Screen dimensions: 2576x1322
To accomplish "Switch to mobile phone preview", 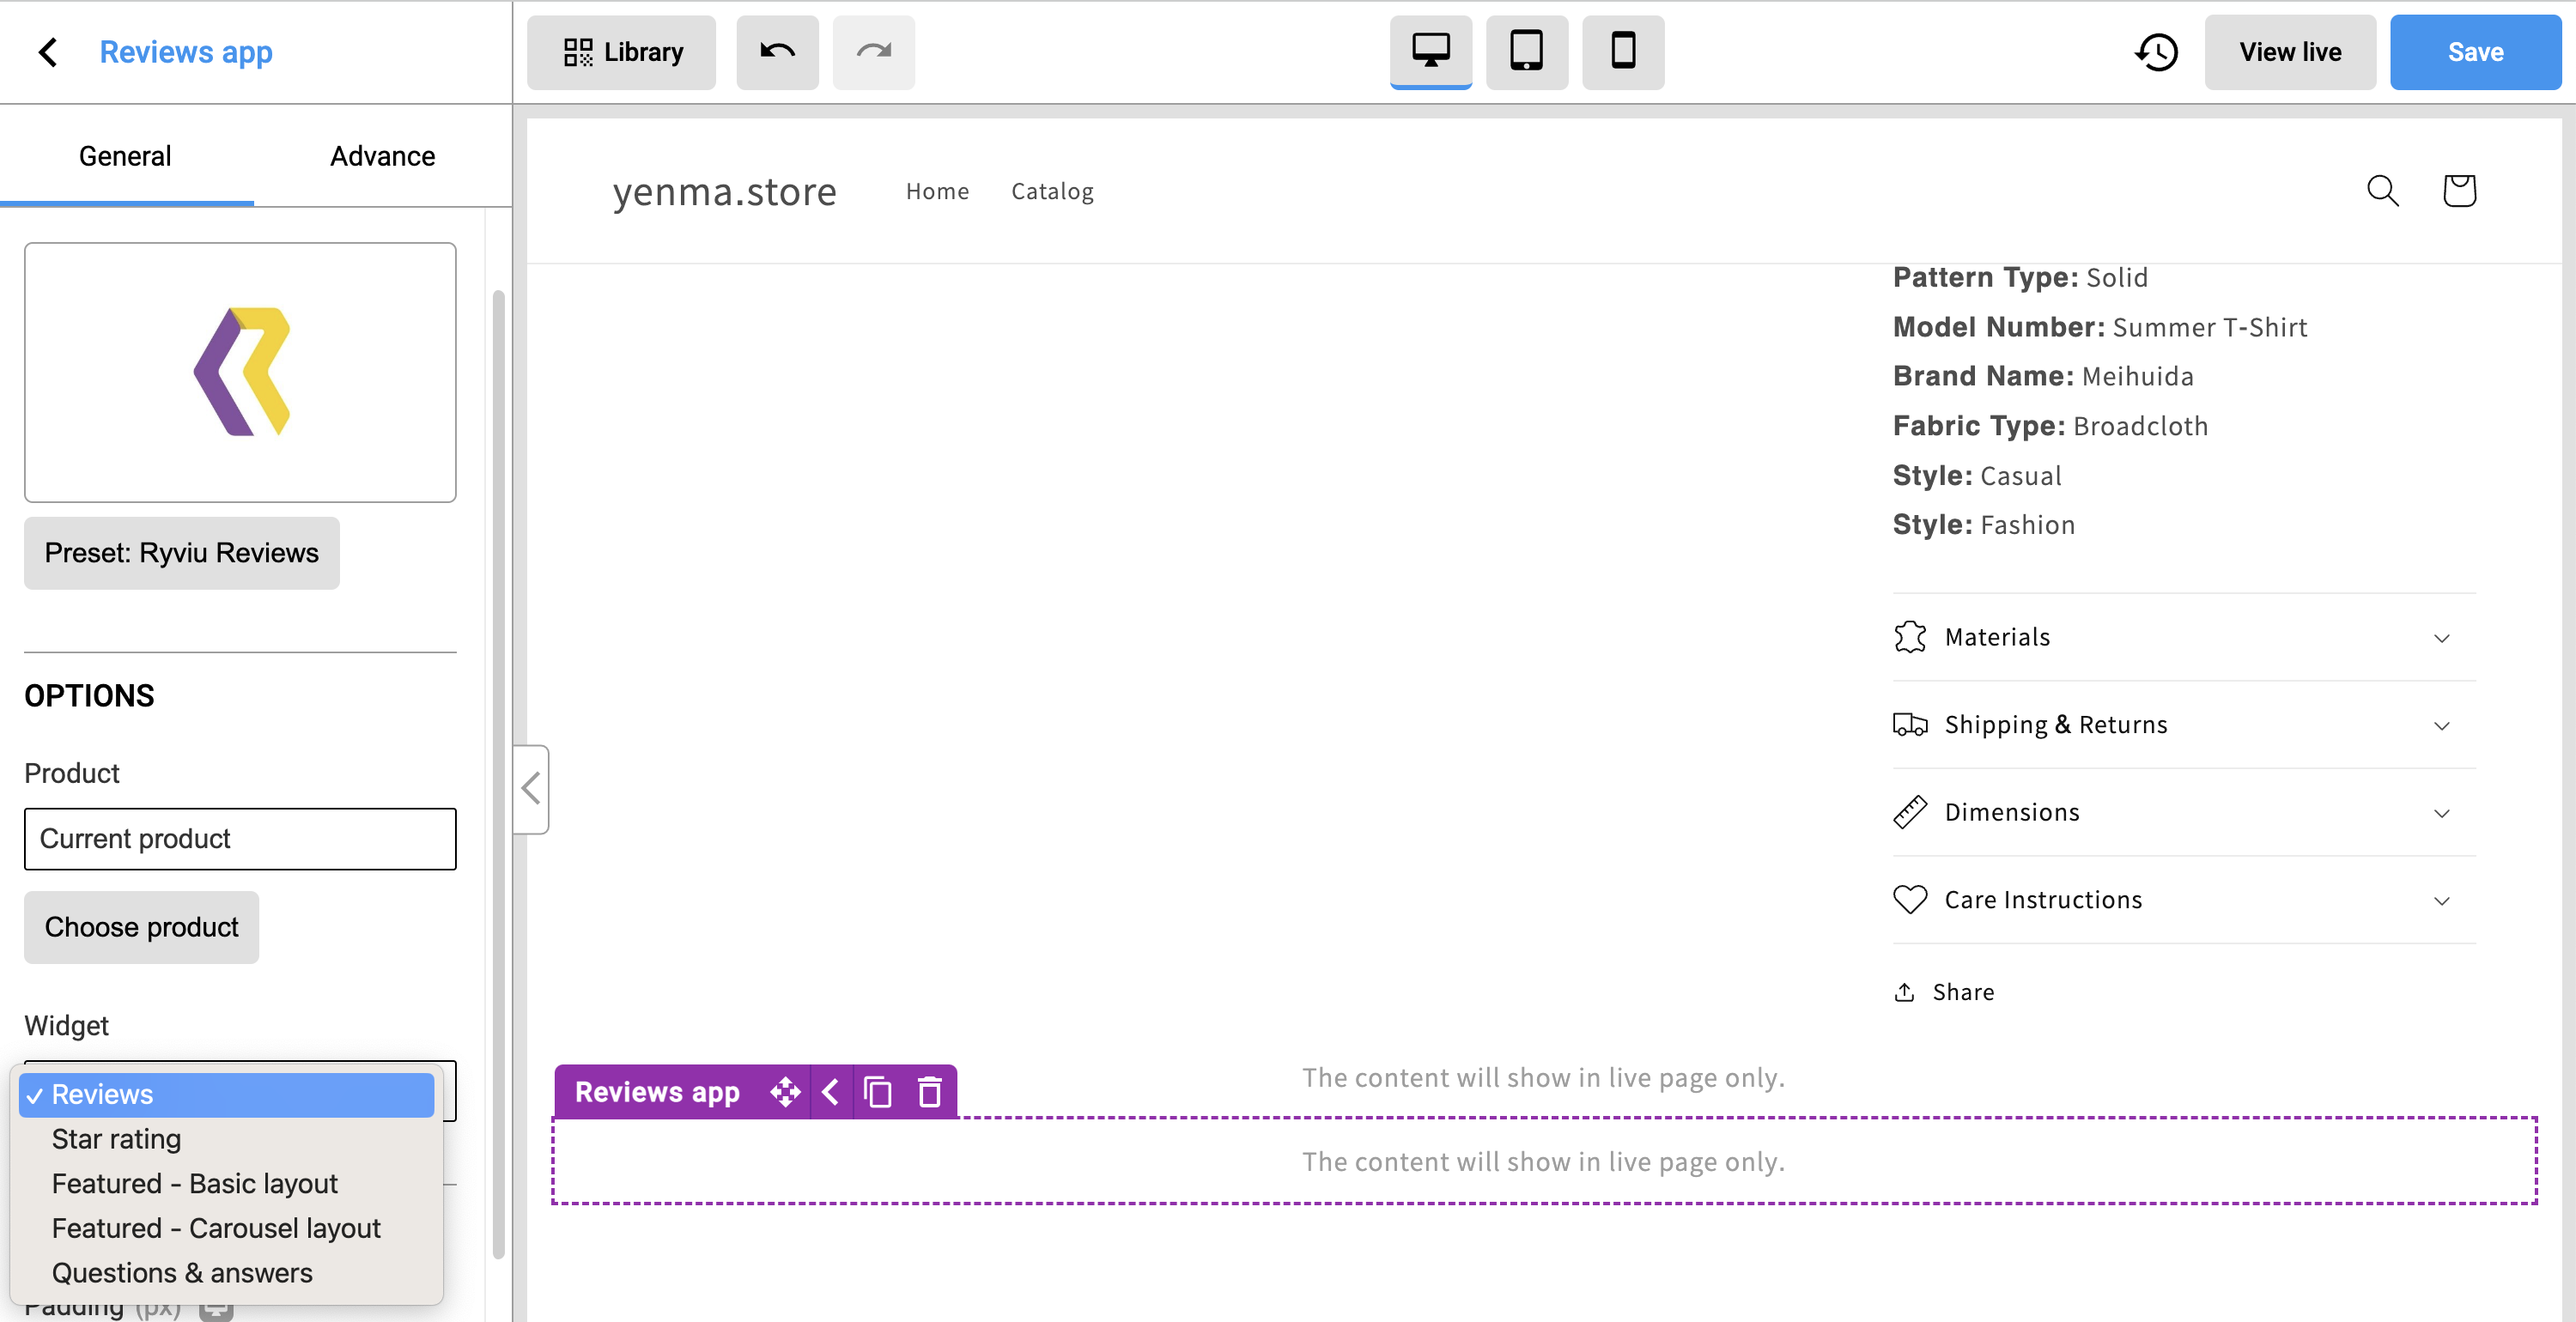I will click(x=1623, y=52).
